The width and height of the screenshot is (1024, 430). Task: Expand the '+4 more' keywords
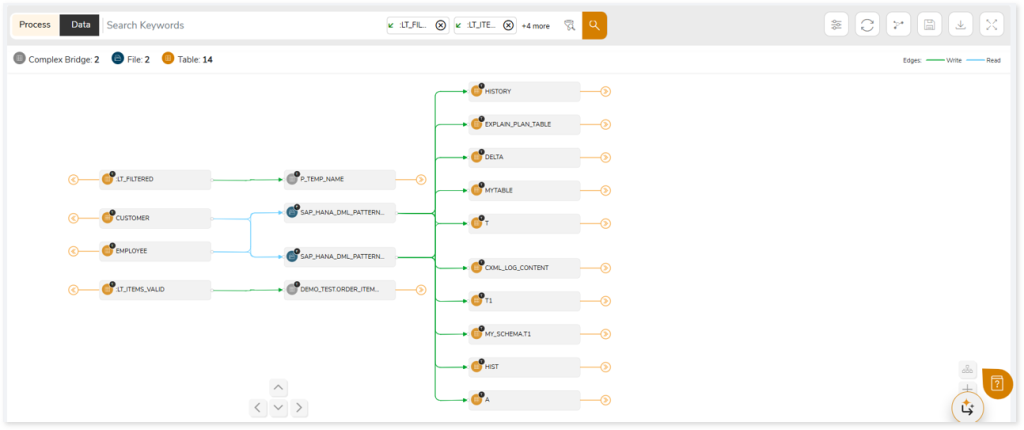pos(535,25)
